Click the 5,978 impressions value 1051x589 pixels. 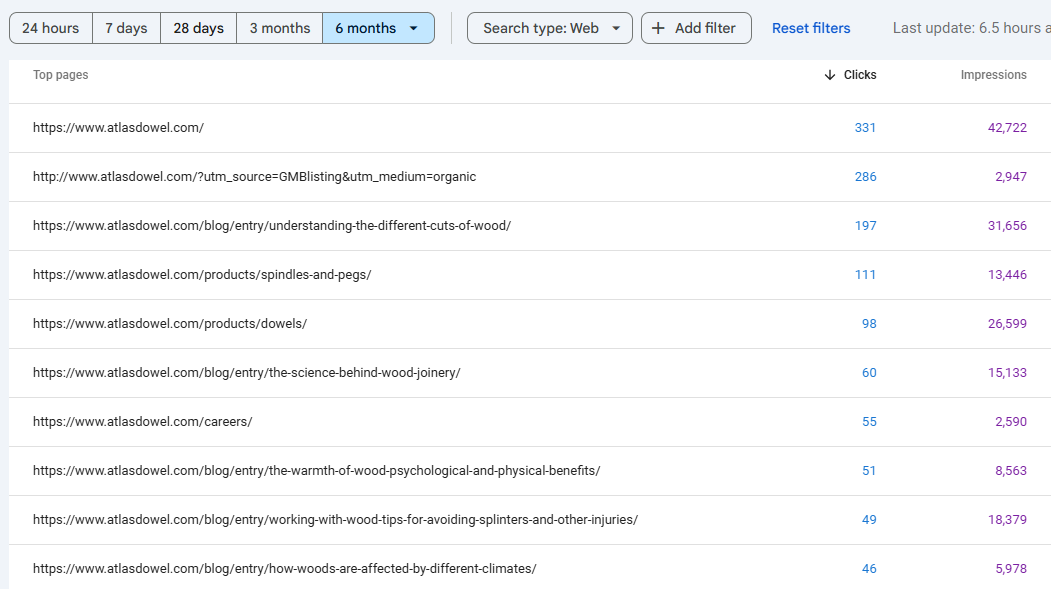pos(1011,568)
